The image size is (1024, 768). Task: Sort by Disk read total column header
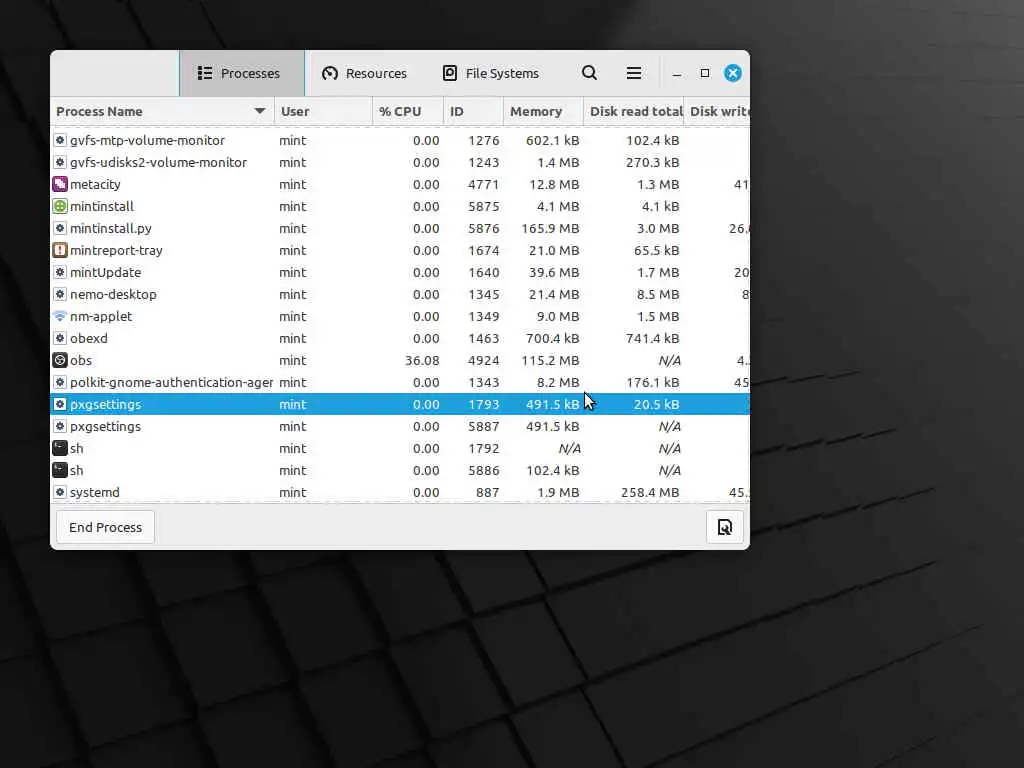(x=633, y=111)
